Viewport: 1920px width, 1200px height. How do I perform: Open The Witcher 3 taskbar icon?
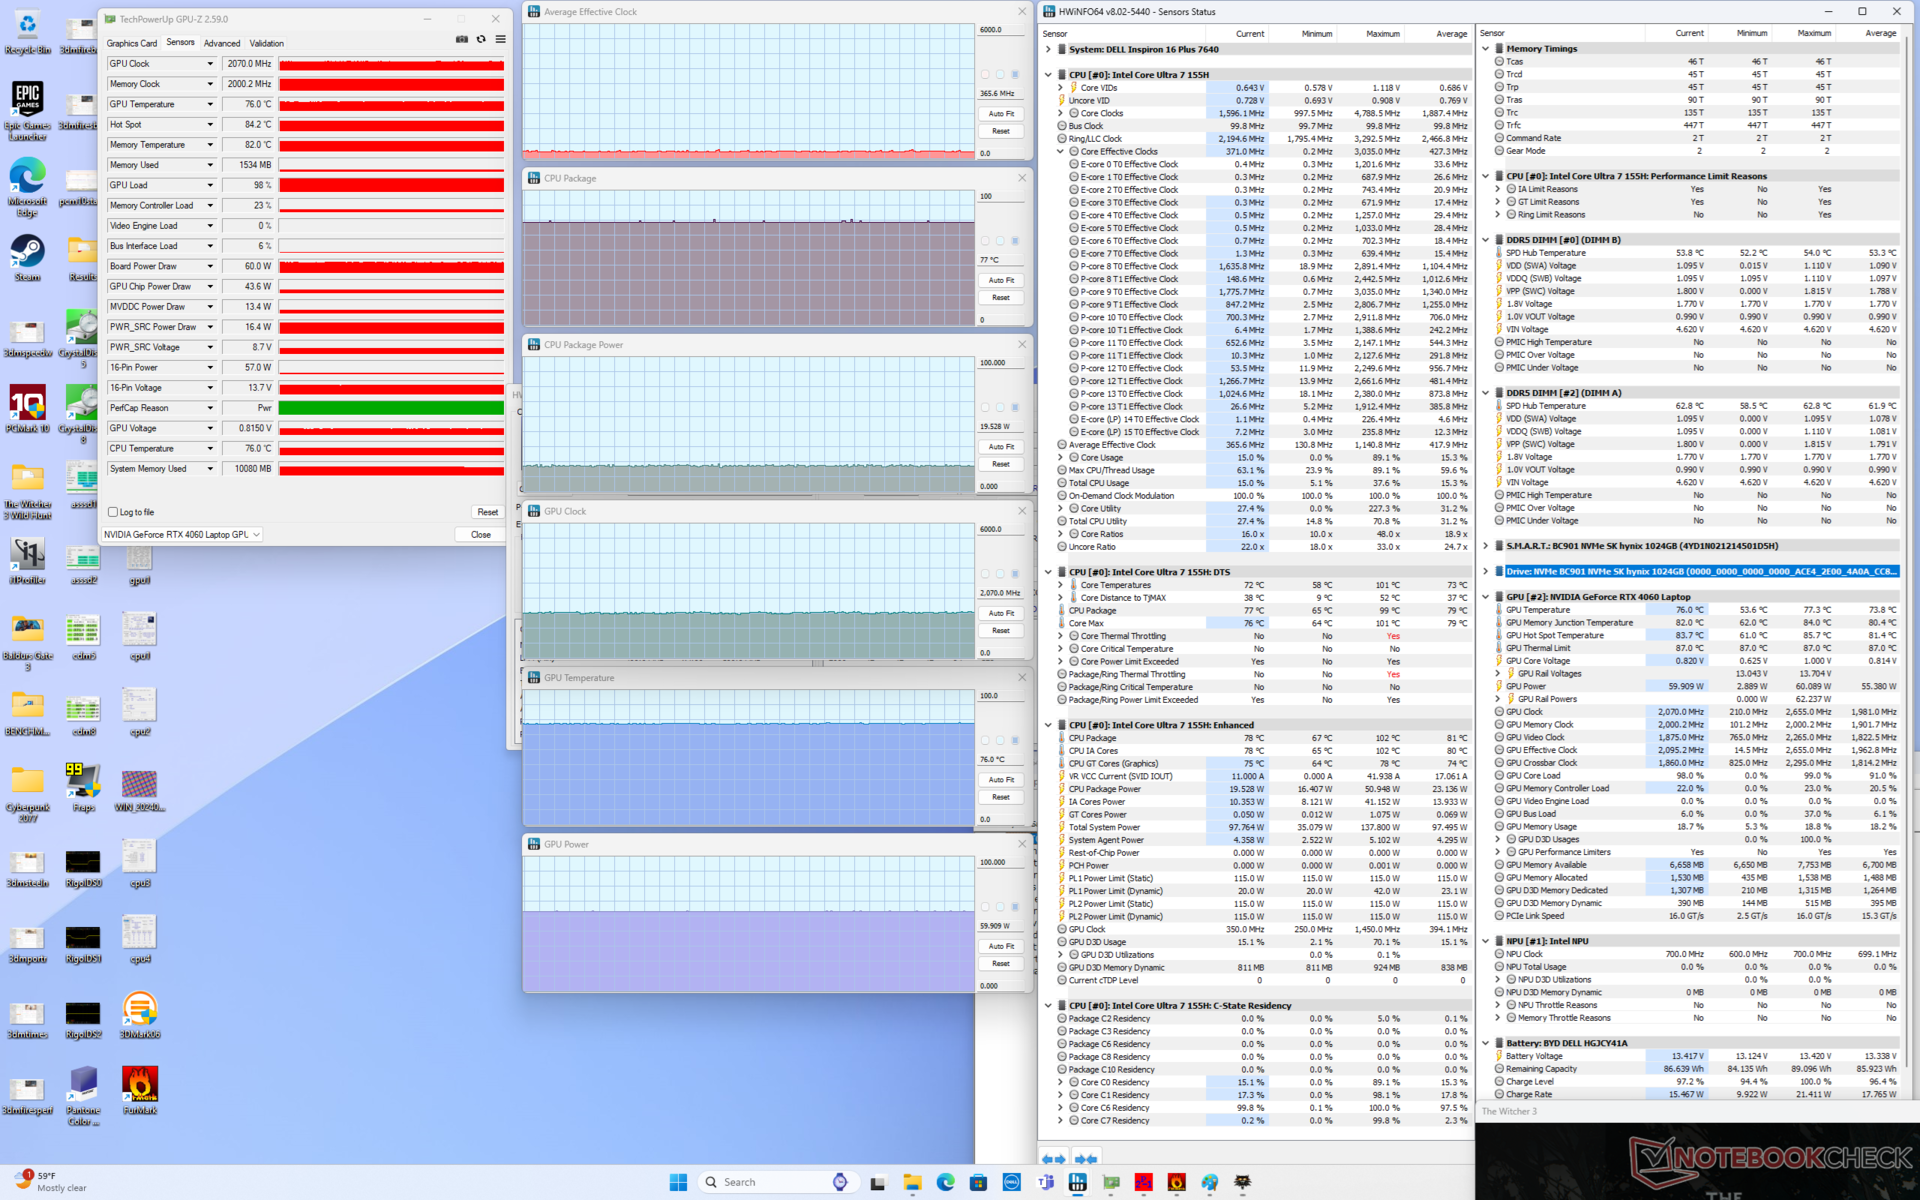[x=1242, y=1182]
